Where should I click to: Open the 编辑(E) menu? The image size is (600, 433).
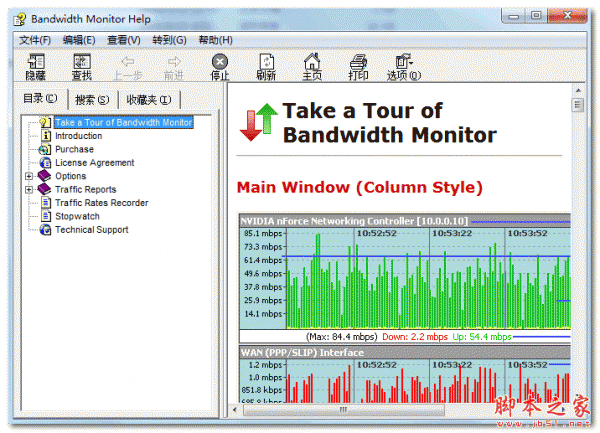tap(79, 40)
